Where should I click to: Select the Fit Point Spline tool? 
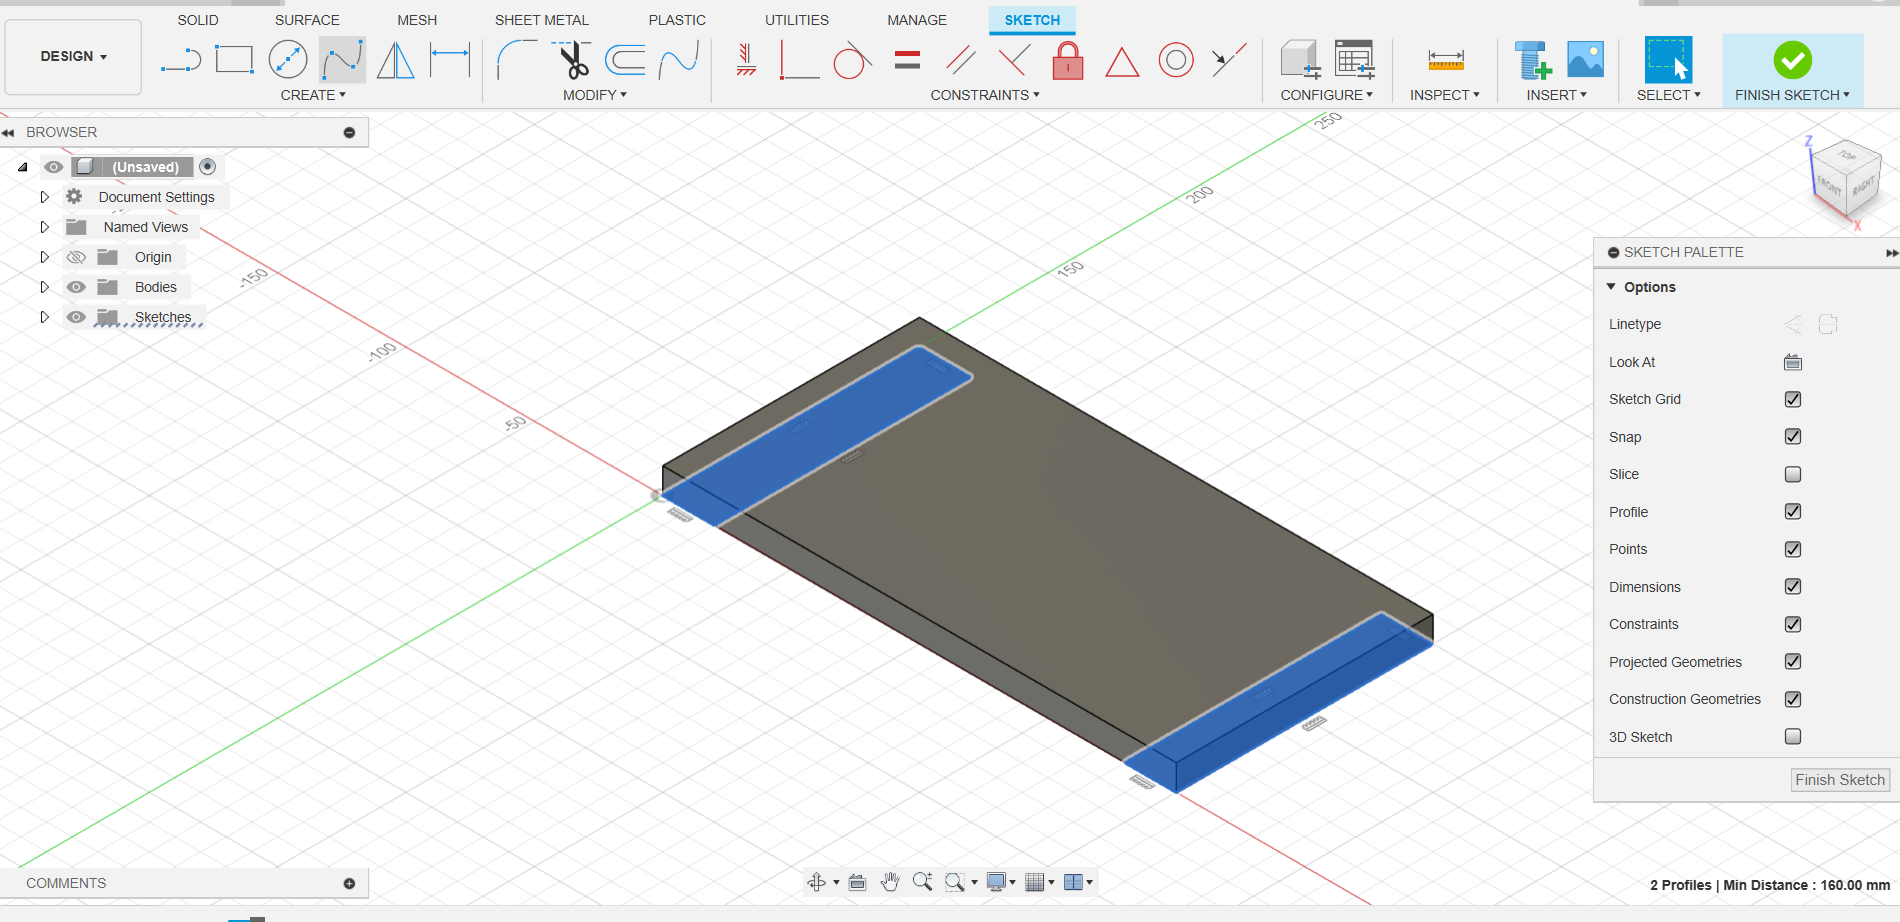point(342,60)
